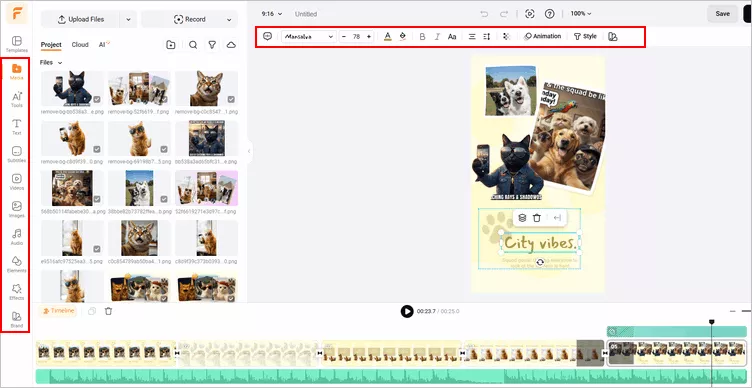Click the flip icon in floating toolbar
Screen dimensions: 752x388
pos(557,218)
